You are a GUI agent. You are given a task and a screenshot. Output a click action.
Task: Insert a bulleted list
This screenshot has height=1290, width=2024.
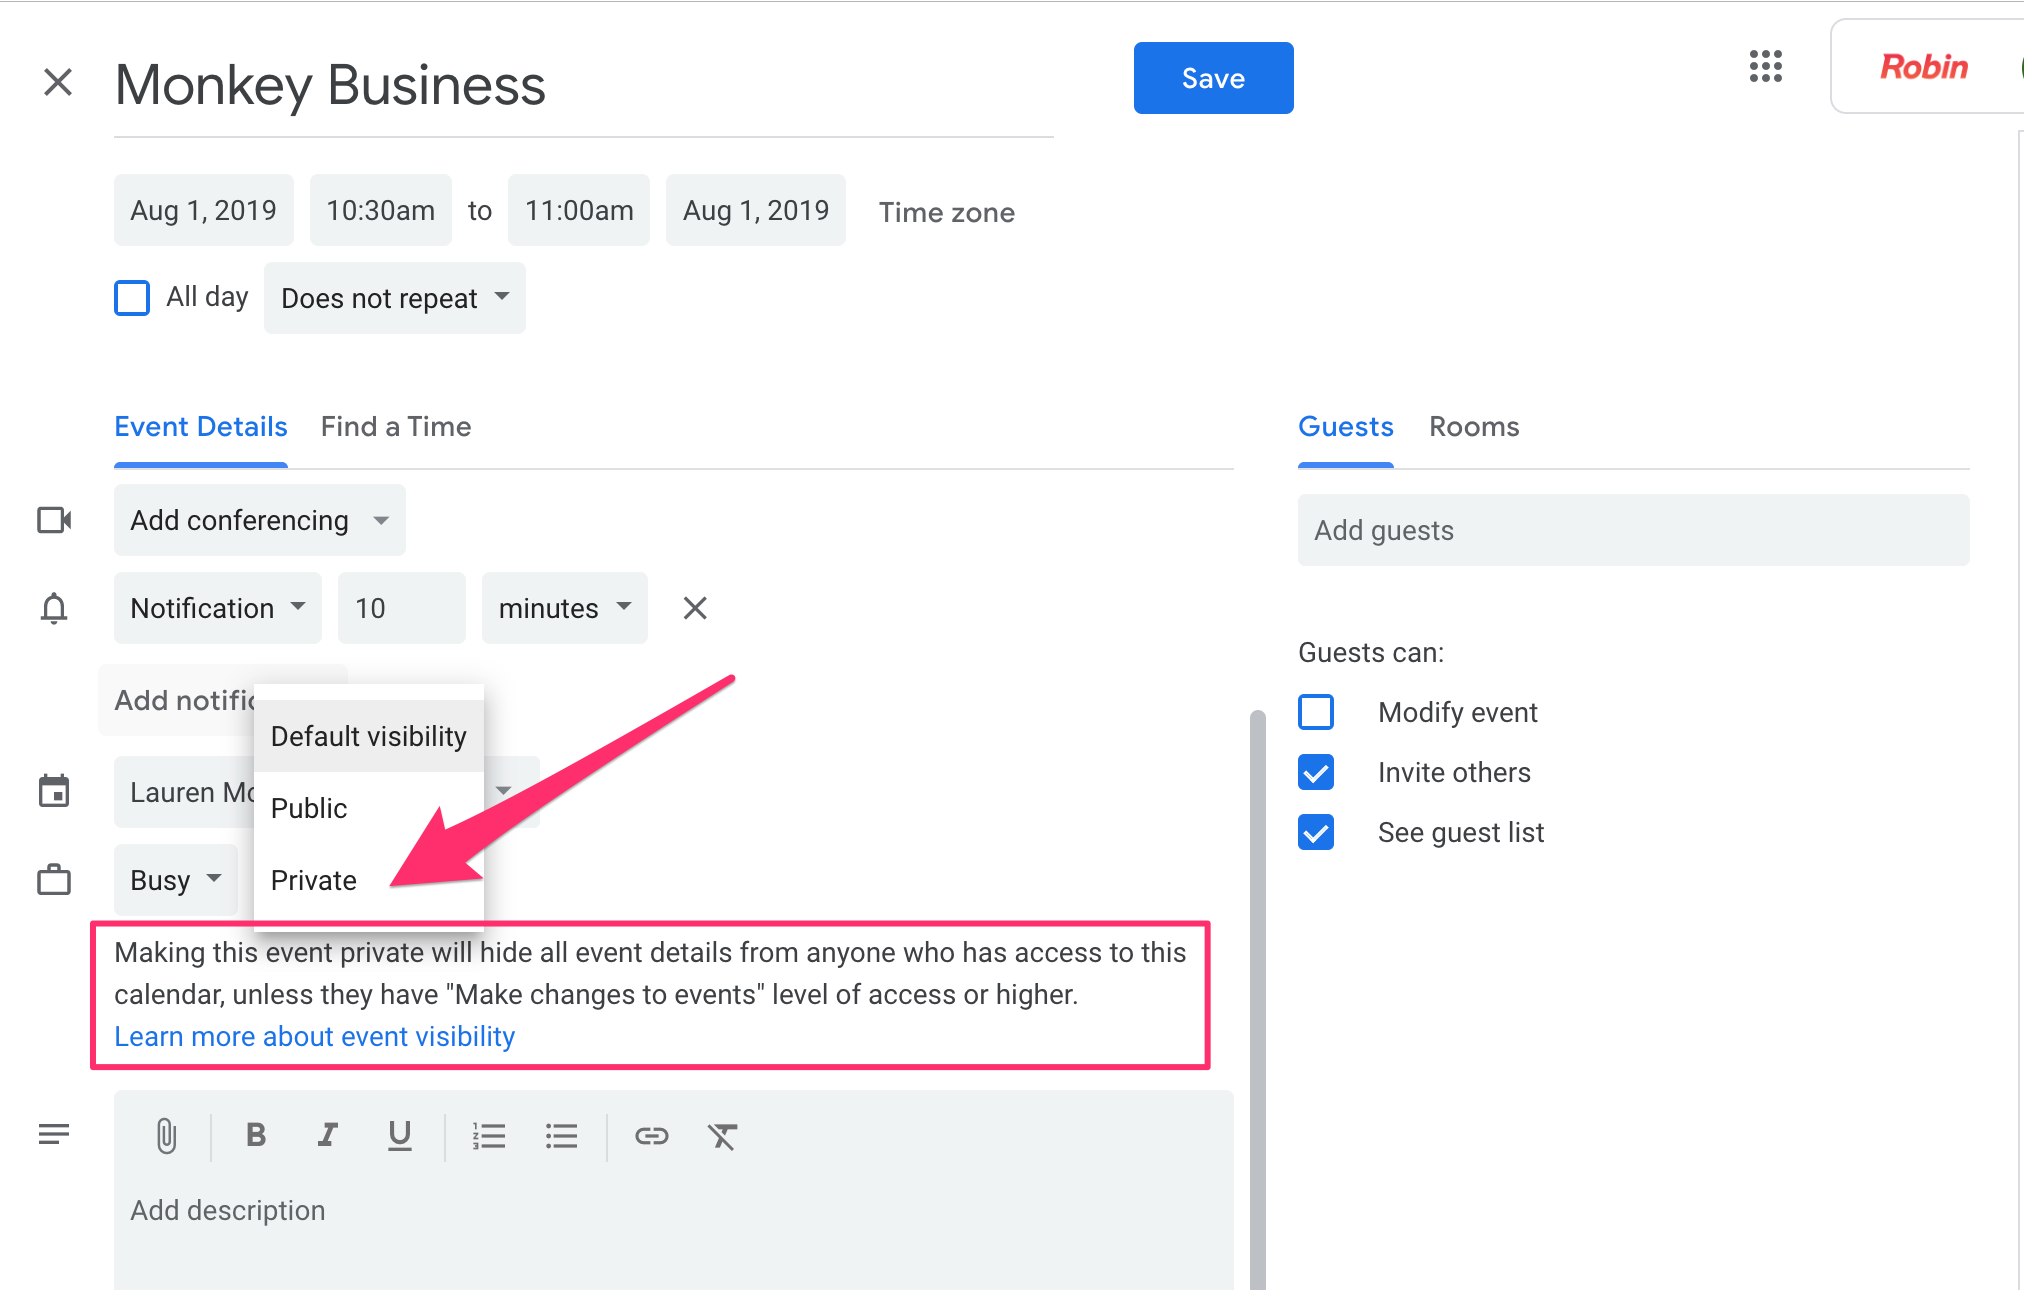pyautogui.click(x=562, y=1136)
